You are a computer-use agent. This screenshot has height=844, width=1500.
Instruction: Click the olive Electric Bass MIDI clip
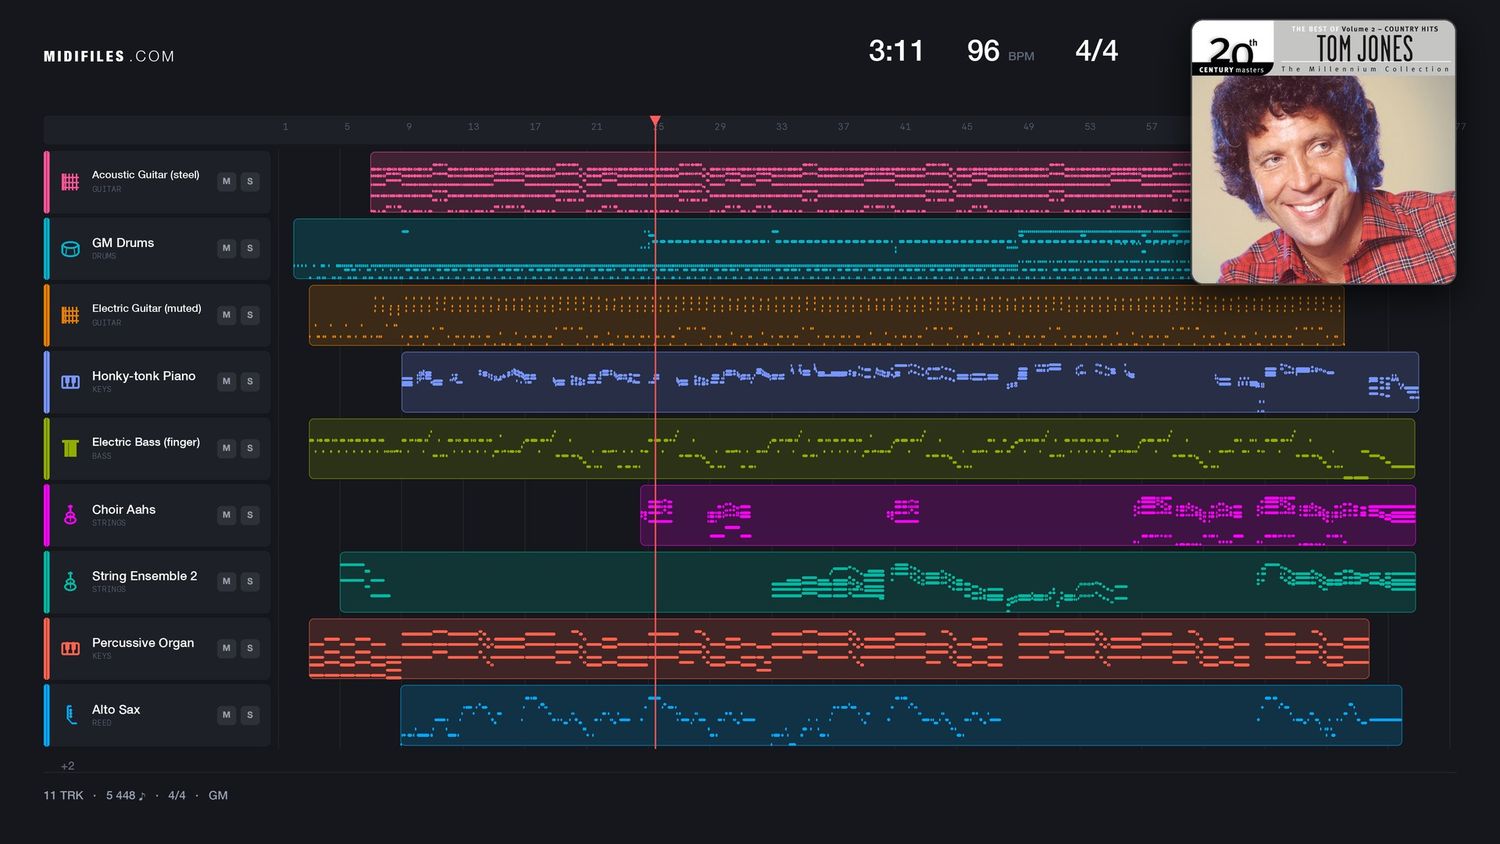coord(862,449)
